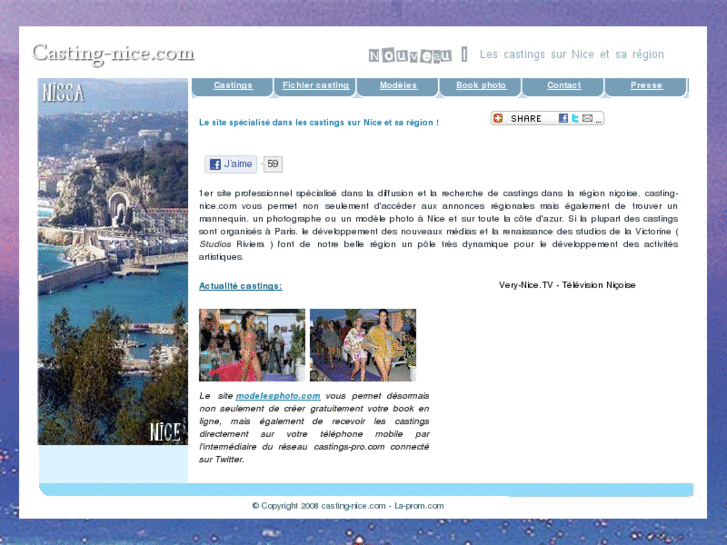Screen dimensions: 727x545
Task: Open more share options ellipsis
Action: [x=599, y=120]
